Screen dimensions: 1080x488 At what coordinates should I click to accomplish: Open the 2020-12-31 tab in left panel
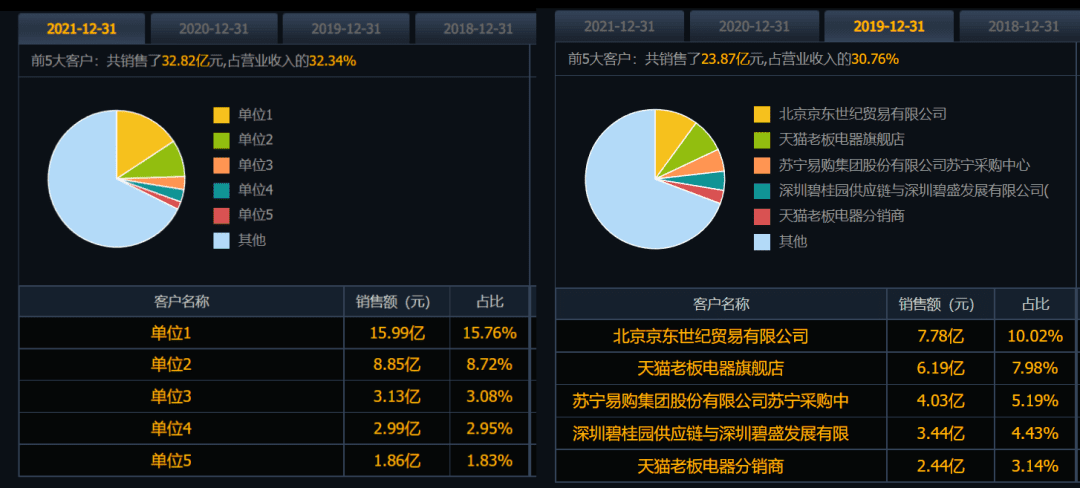pyautogui.click(x=212, y=28)
